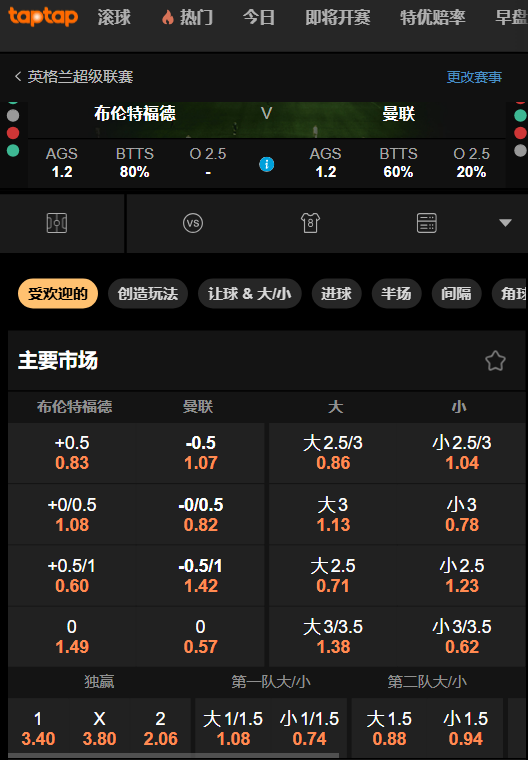Select the 半场 filter chip
This screenshot has height=760, width=528.
(x=396, y=293)
